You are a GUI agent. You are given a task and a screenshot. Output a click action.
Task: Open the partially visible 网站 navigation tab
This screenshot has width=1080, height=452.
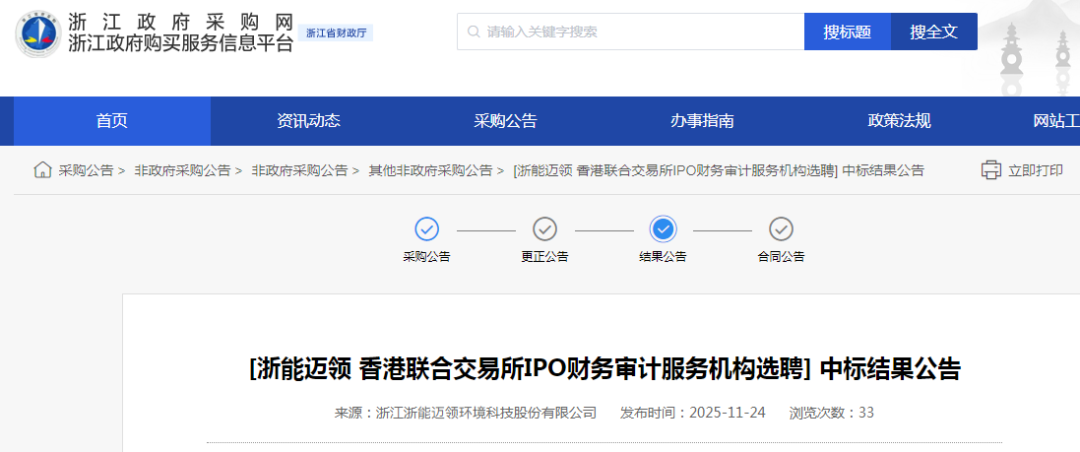(1056, 121)
